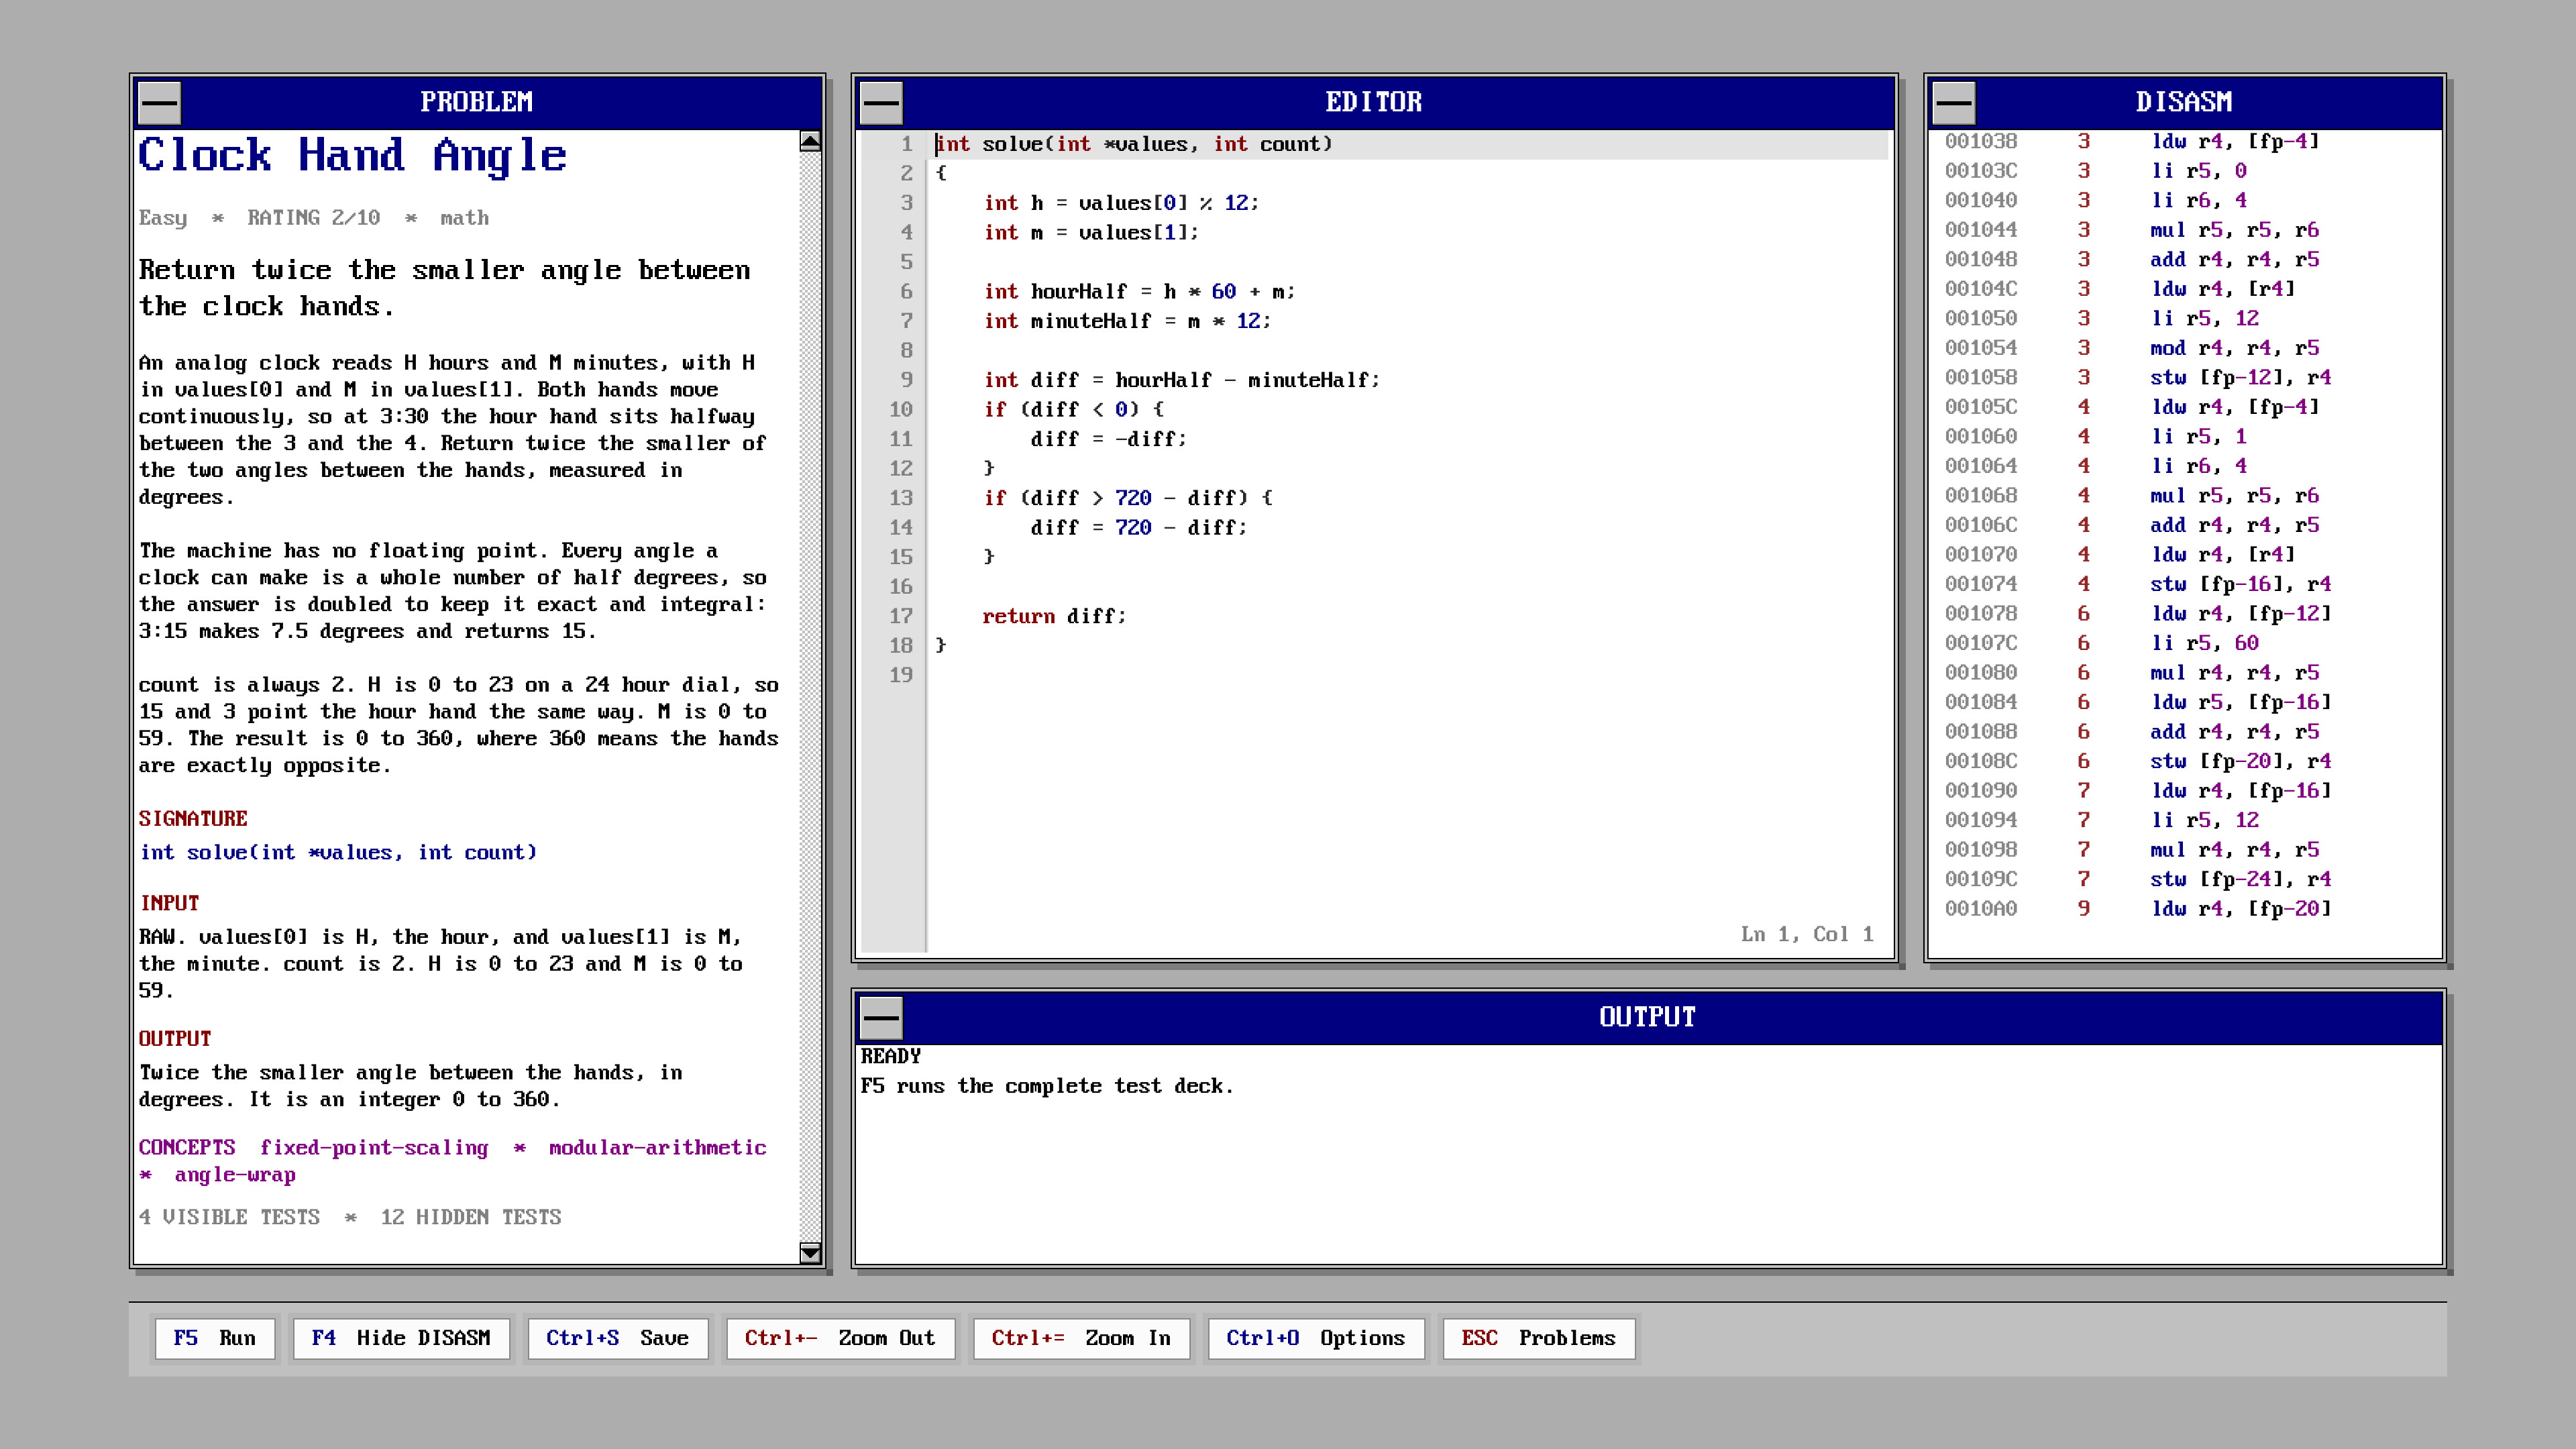Open Options with Ctrl+O button

click(x=1316, y=1338)
